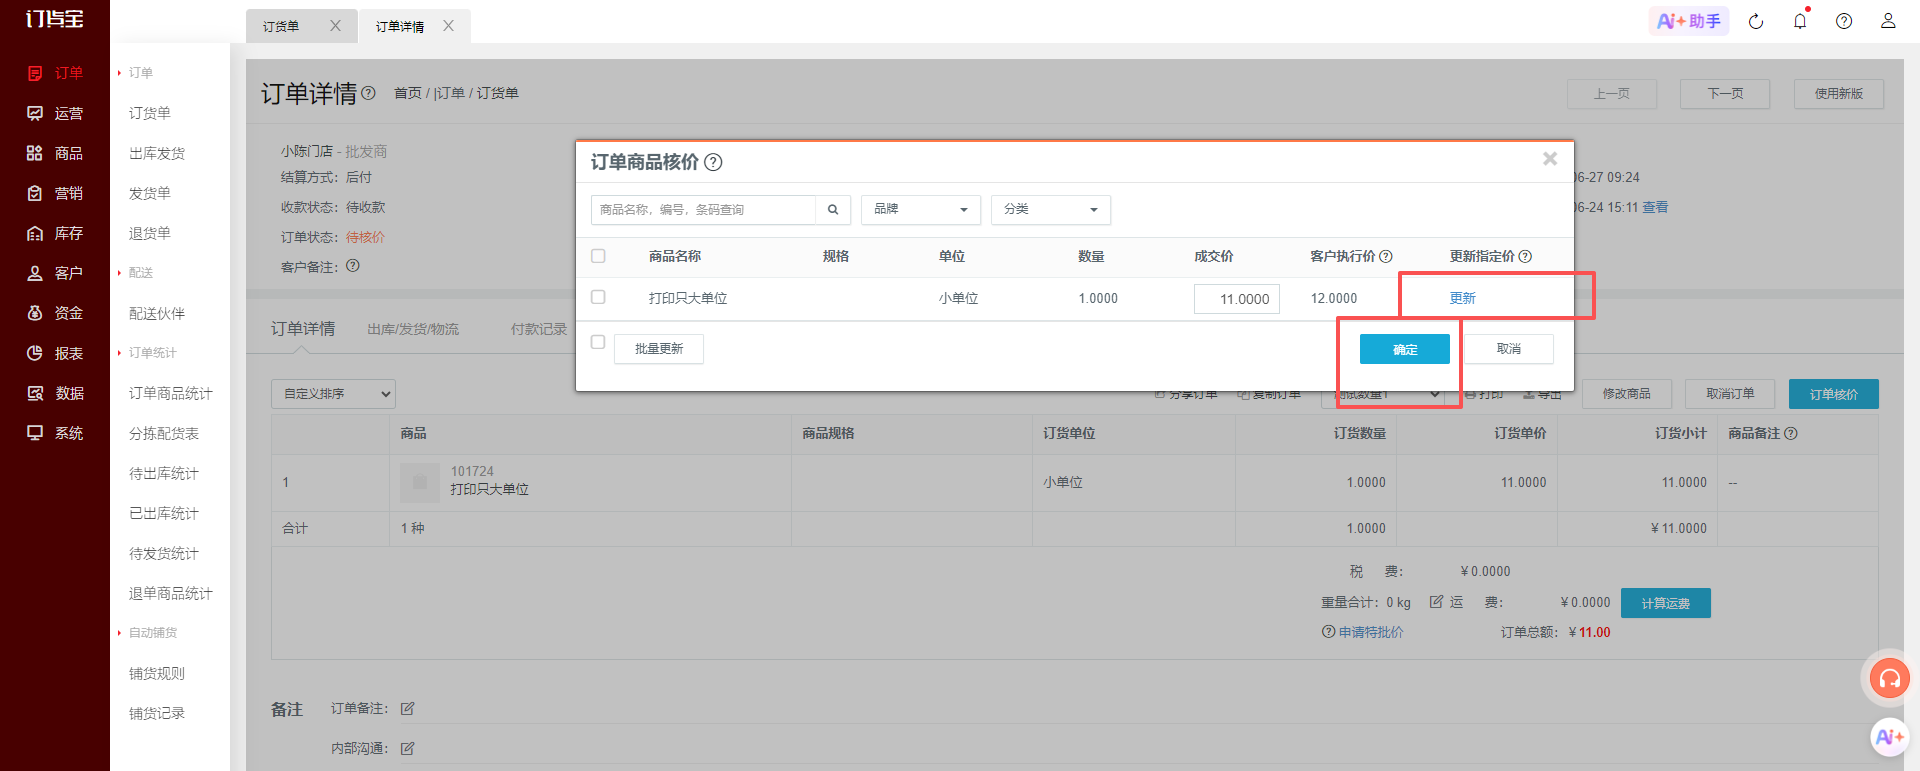Click the 成交价 input showing 11.0000

(1237, 299)
